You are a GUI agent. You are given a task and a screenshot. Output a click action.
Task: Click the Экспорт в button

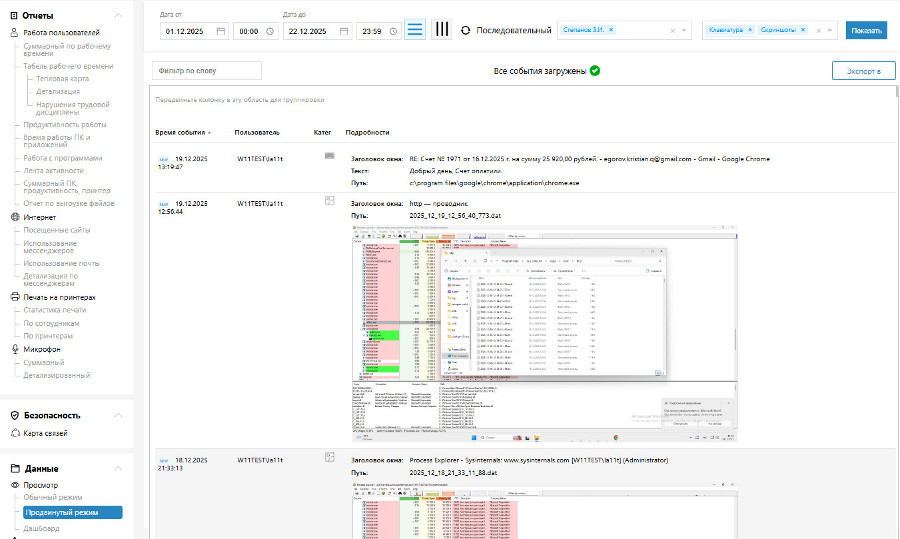click(863, 70)
